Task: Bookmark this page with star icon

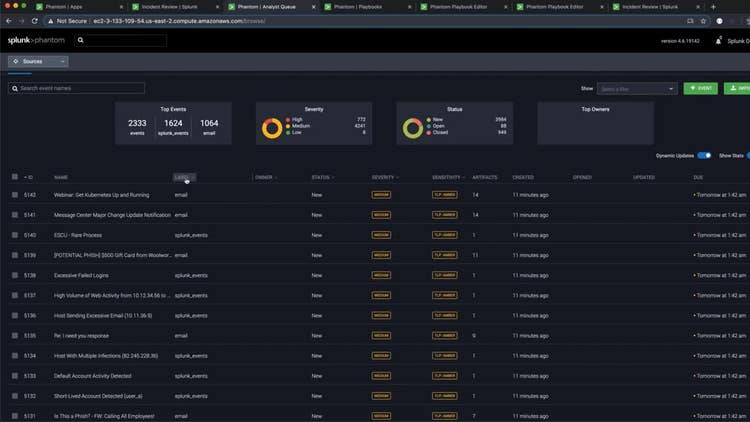Action: [704, 20]
